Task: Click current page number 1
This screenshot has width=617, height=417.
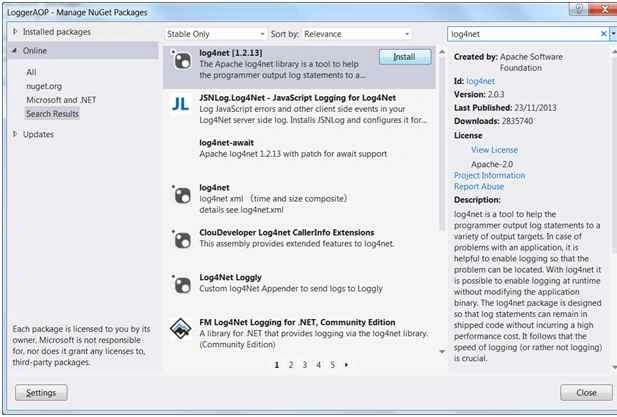Action: coord(277,365)
